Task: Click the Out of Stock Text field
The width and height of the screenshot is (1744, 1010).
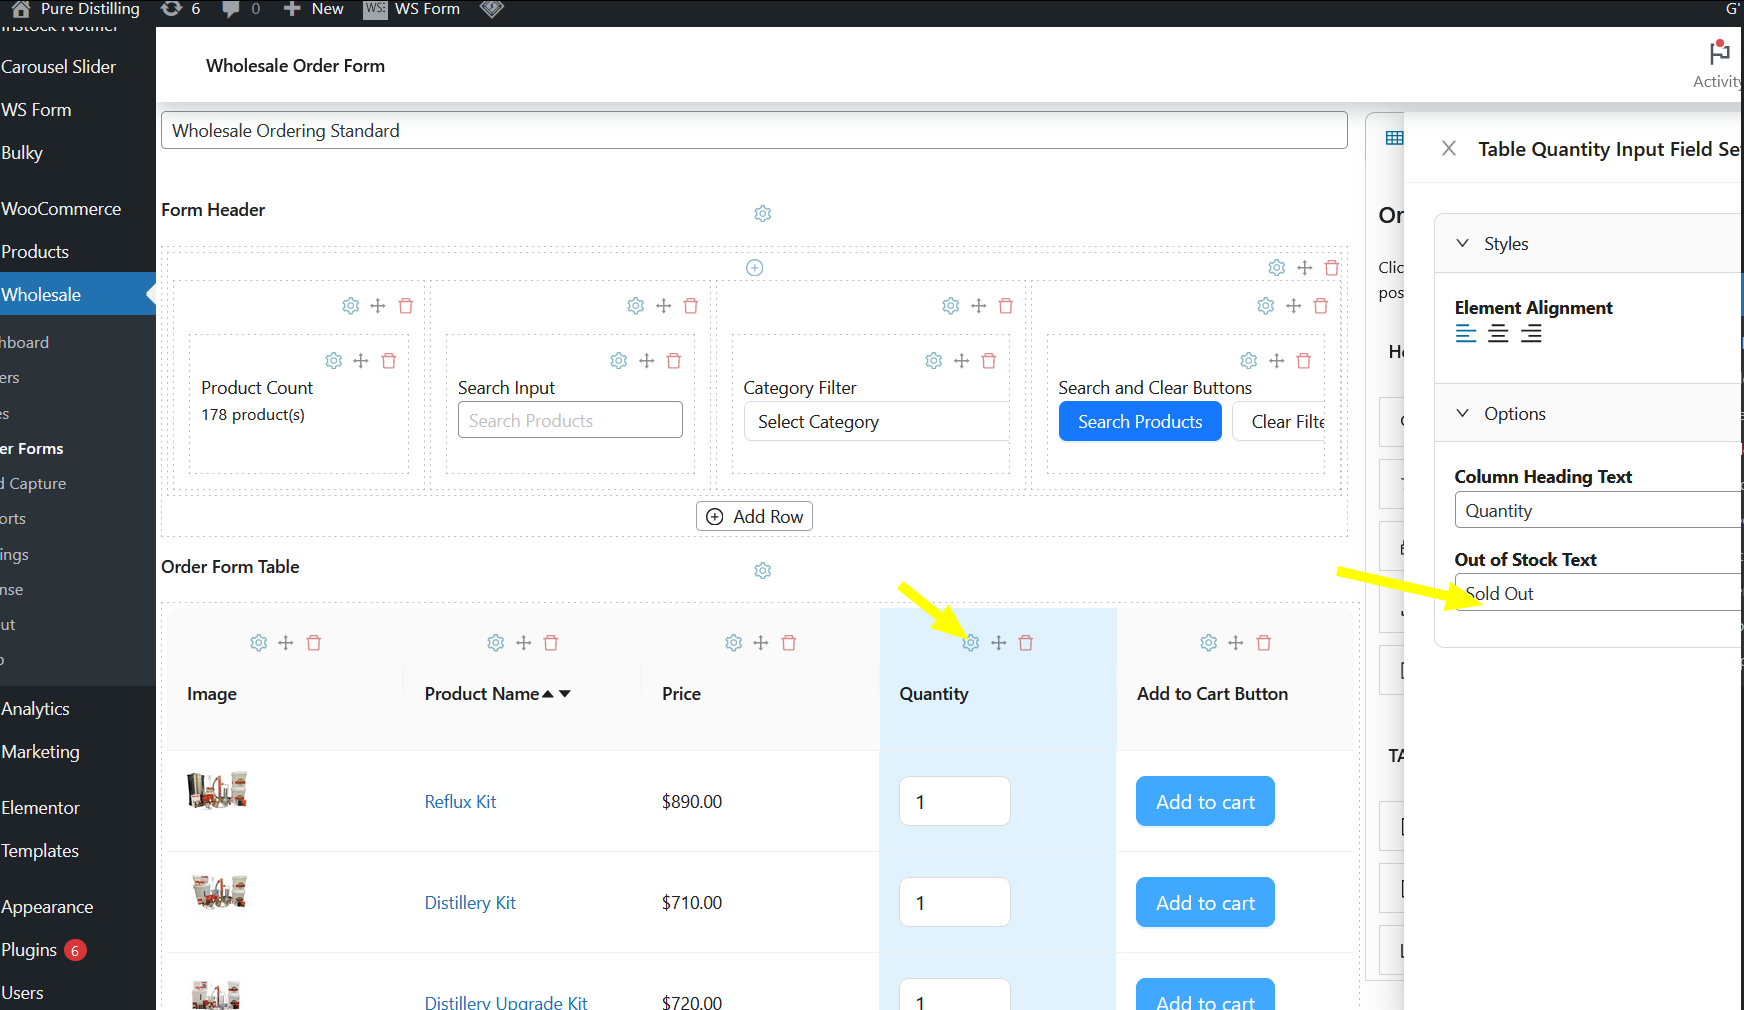Action: [x=1596, y=594]
